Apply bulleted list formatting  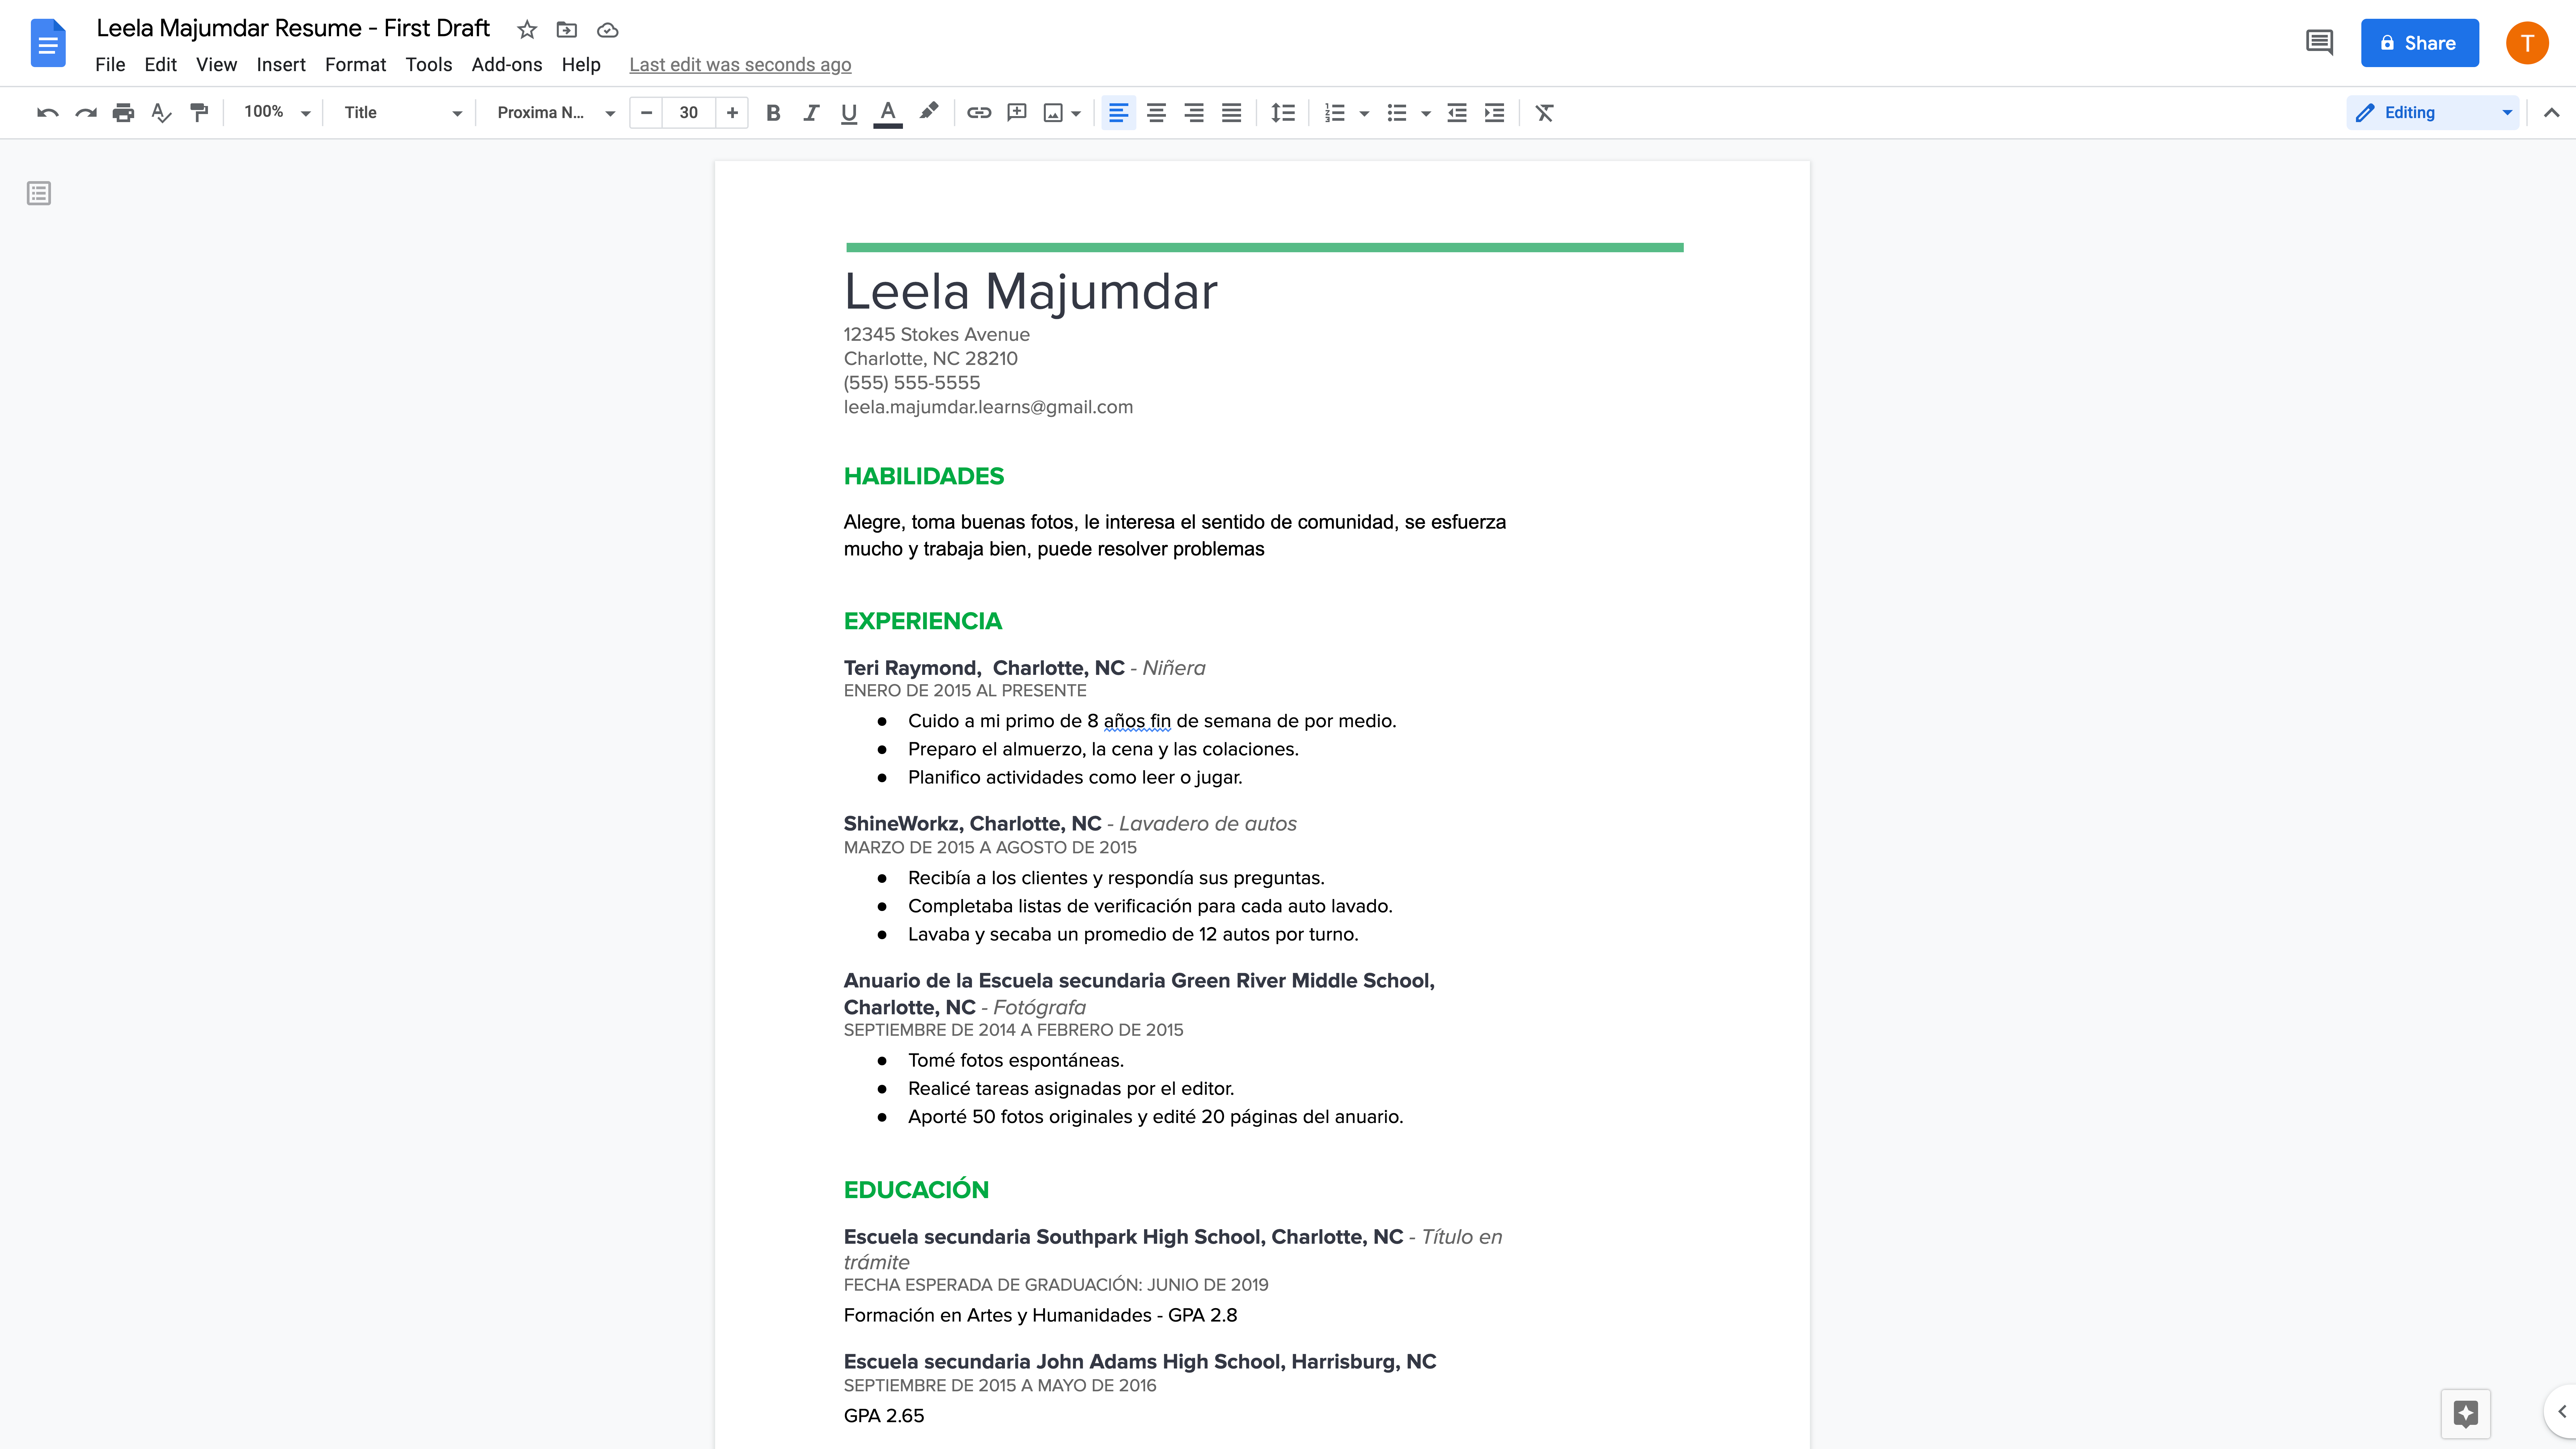(x=1397, y=113)
